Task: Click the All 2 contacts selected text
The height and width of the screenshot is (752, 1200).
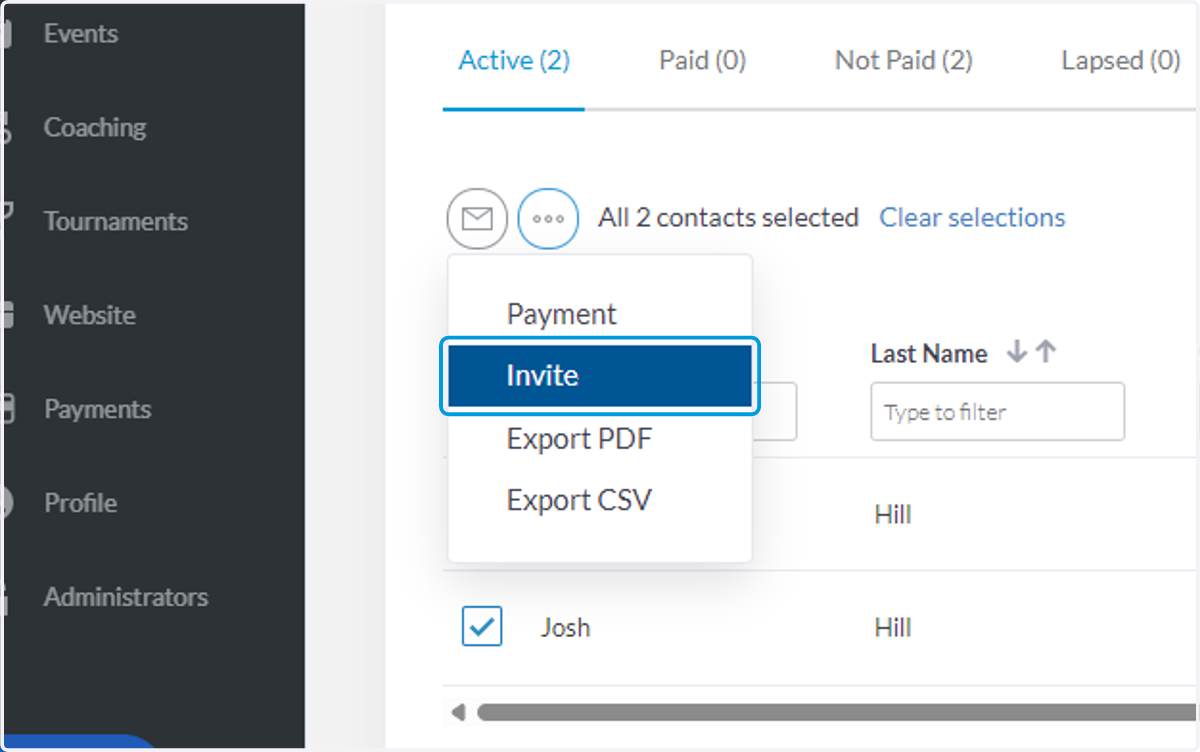Action: tap(728, 217)
